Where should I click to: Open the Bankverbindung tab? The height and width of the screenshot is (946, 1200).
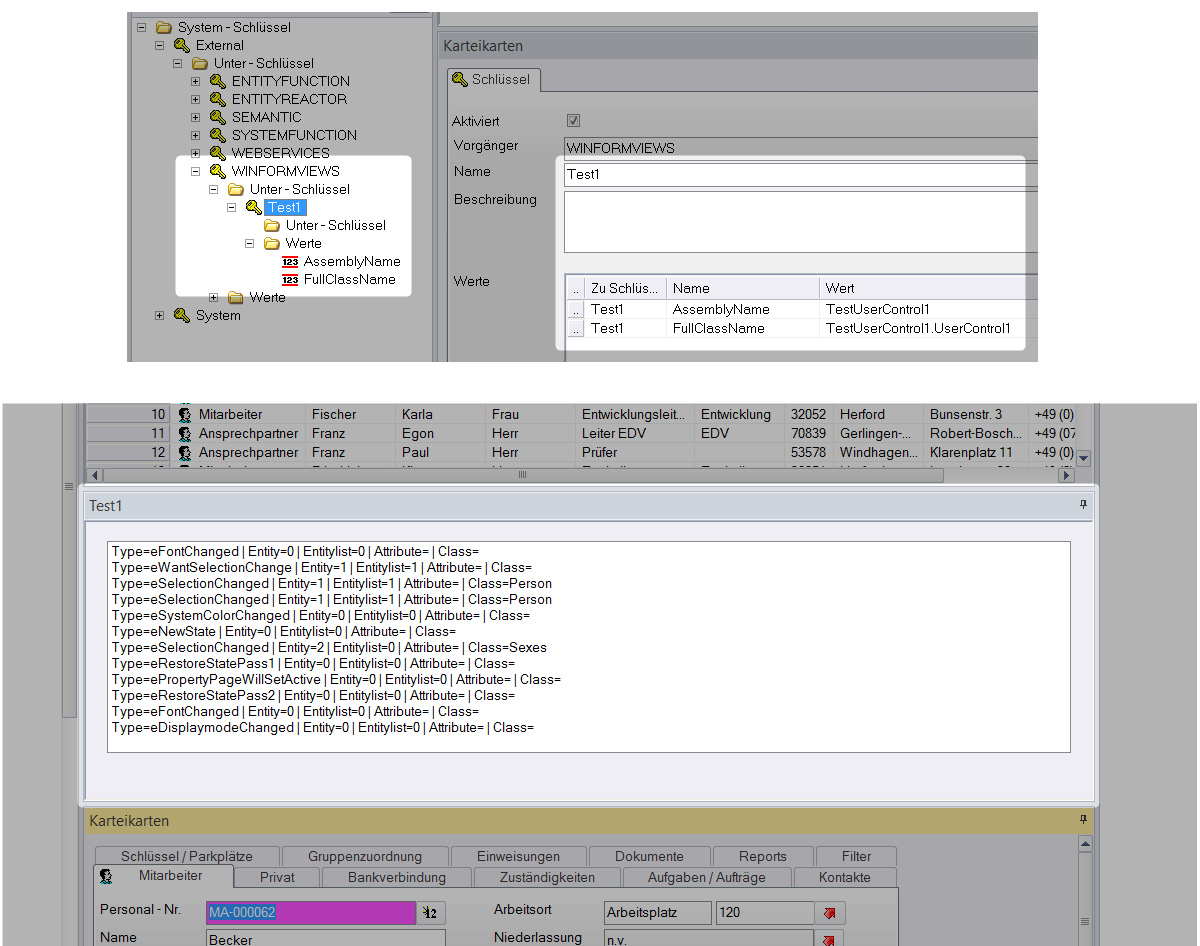click(x=397, y=877)
